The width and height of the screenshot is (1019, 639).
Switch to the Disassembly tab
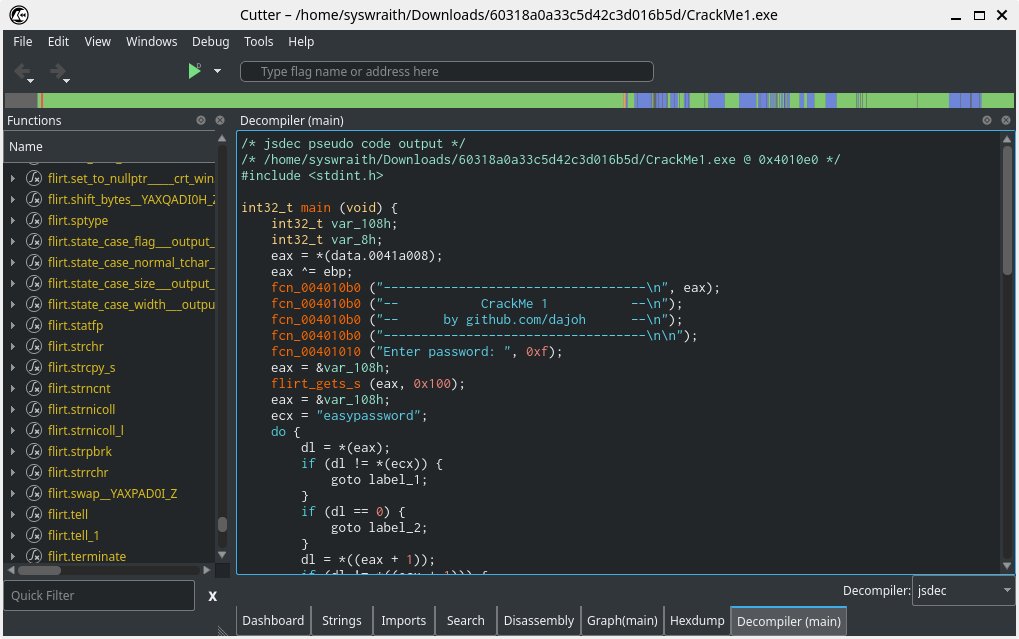tap(539, 621)
